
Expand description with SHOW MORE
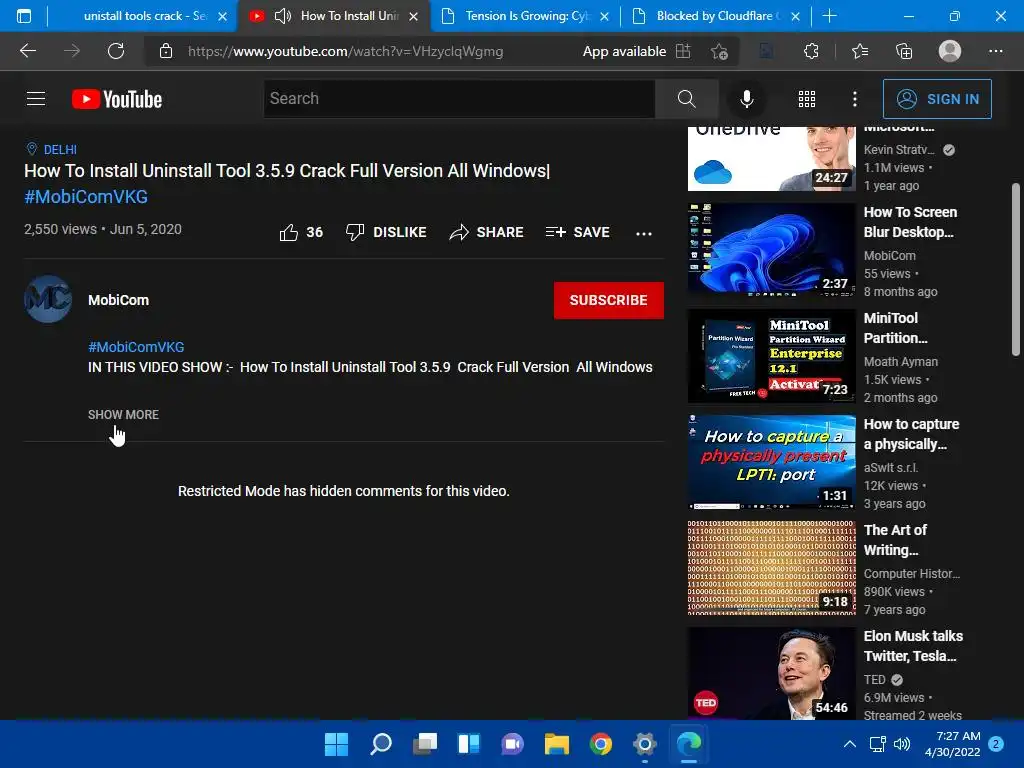tap(123, 415)
